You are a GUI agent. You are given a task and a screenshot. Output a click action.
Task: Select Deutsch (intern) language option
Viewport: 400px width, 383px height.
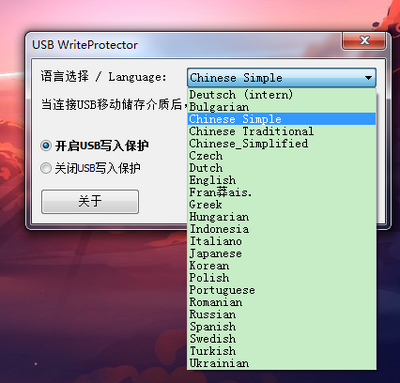click(282, 95)
